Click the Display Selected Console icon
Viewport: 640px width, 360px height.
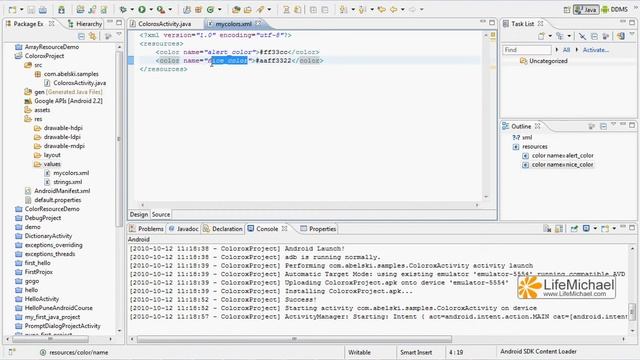pos(586,229)
